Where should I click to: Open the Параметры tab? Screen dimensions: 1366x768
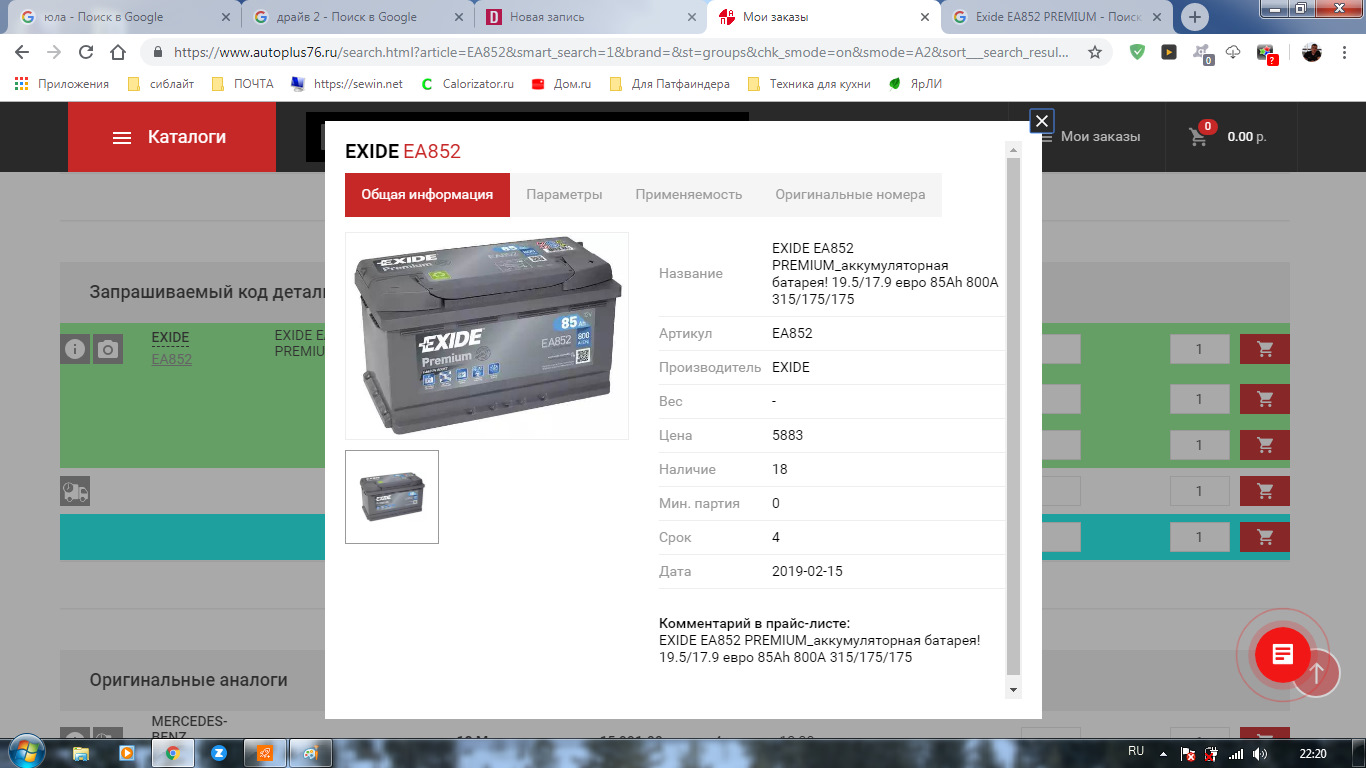564,195
